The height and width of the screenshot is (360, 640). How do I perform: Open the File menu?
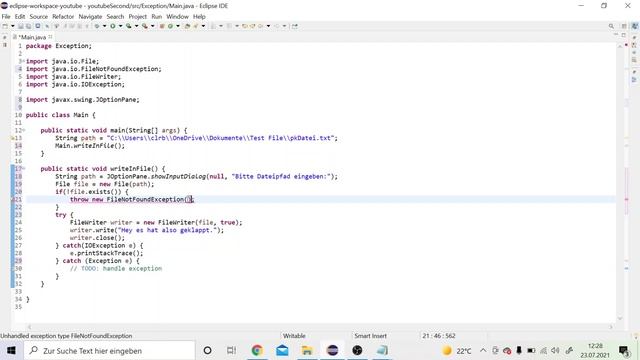click(6, 17)
